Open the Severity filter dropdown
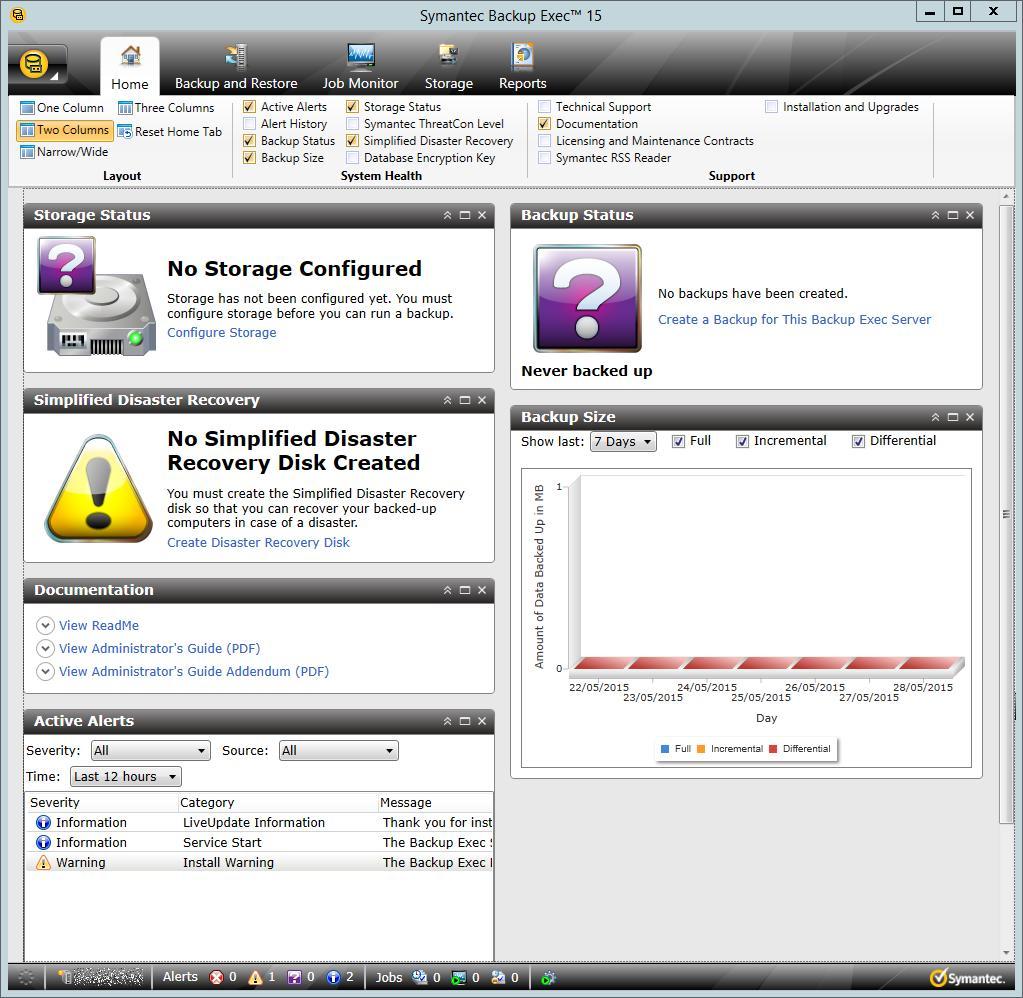Image resolution: width=1023 pixels, height=998 pixels. (151, 750)
